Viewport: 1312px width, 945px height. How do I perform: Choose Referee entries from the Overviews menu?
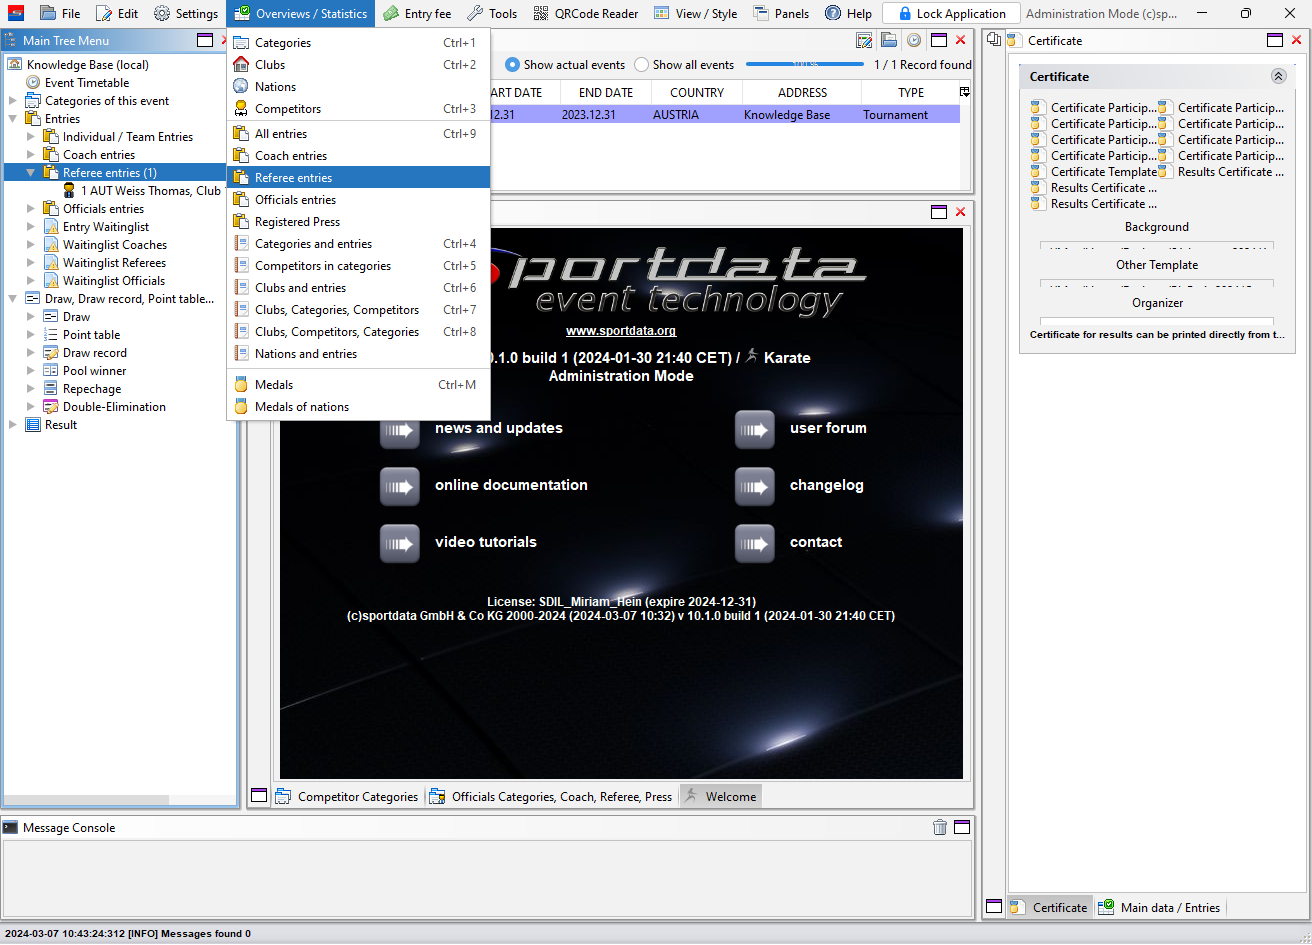click(x=358, y=178)
